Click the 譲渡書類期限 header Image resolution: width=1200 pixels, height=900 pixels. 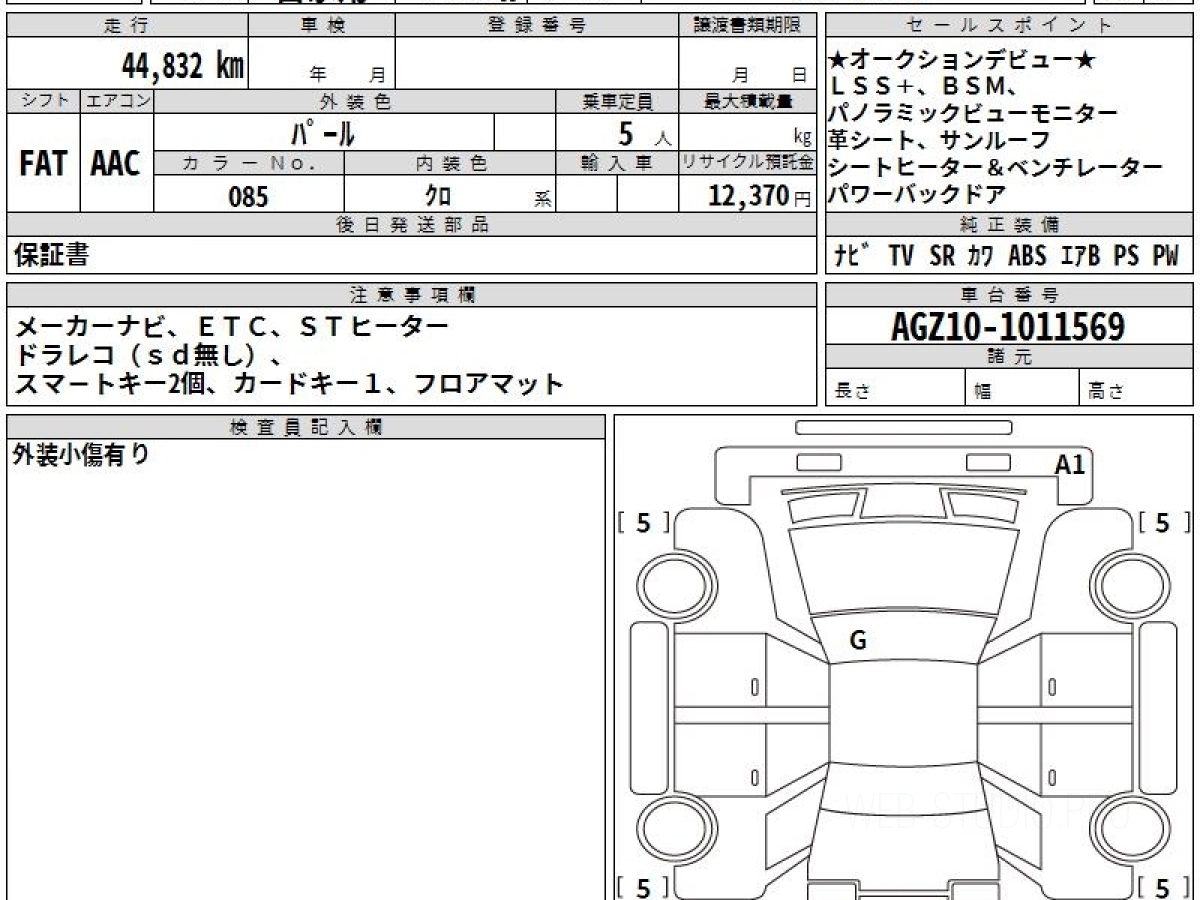[x=748, y=26]
